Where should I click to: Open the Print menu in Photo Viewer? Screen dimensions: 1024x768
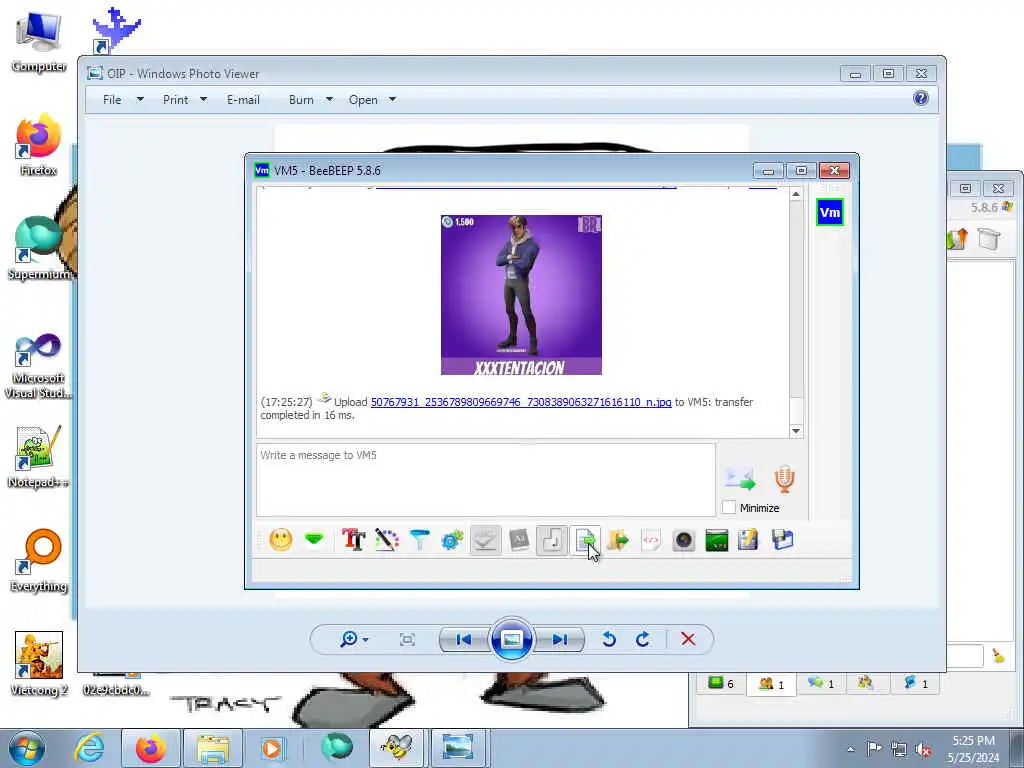176,100
